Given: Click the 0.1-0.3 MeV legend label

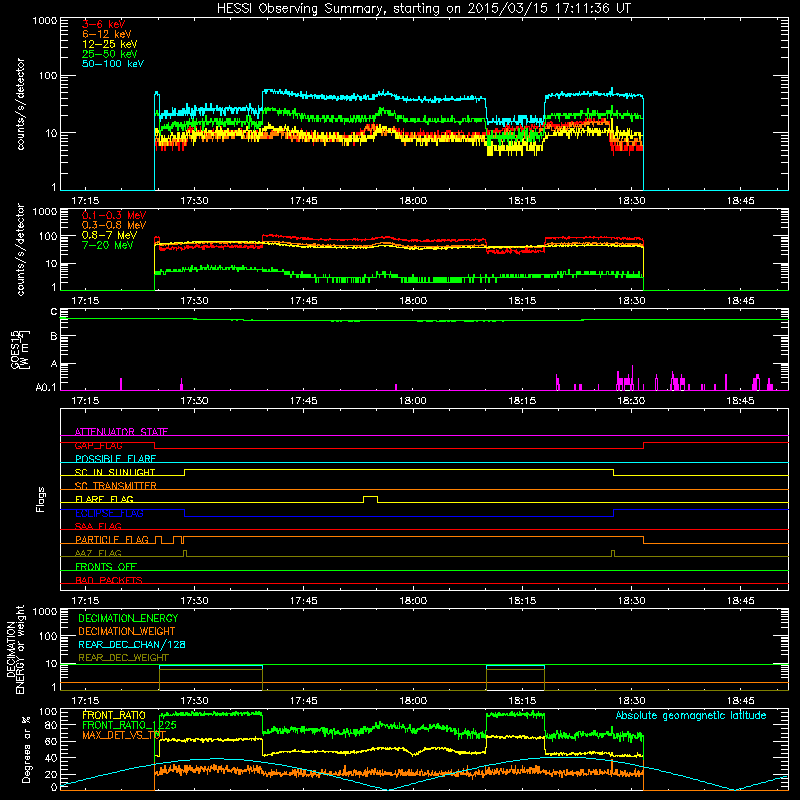Looking at the screenshot, I should point(114,215).
